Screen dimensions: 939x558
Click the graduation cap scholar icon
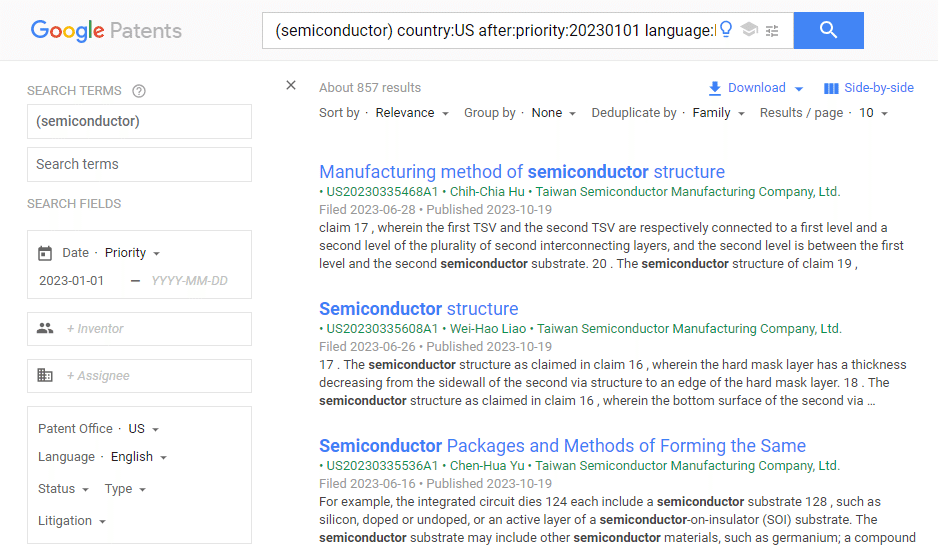(x=749, y=29)
